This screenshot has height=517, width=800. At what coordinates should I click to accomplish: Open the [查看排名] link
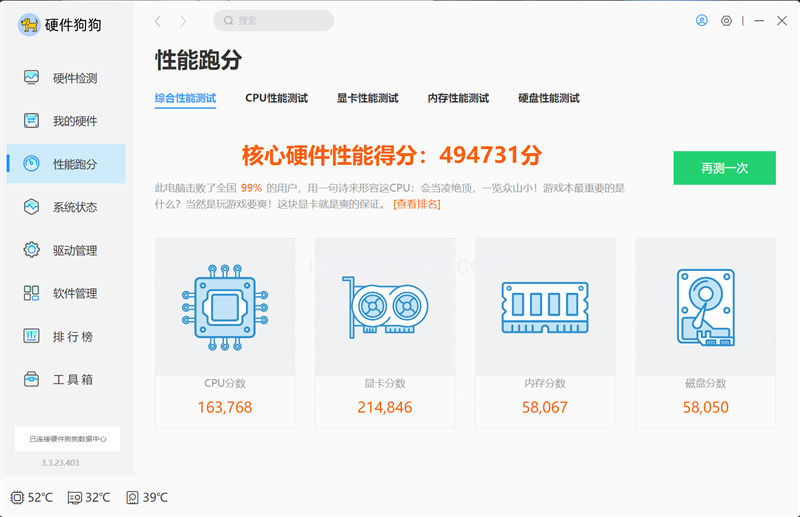(x=416, y=204)
